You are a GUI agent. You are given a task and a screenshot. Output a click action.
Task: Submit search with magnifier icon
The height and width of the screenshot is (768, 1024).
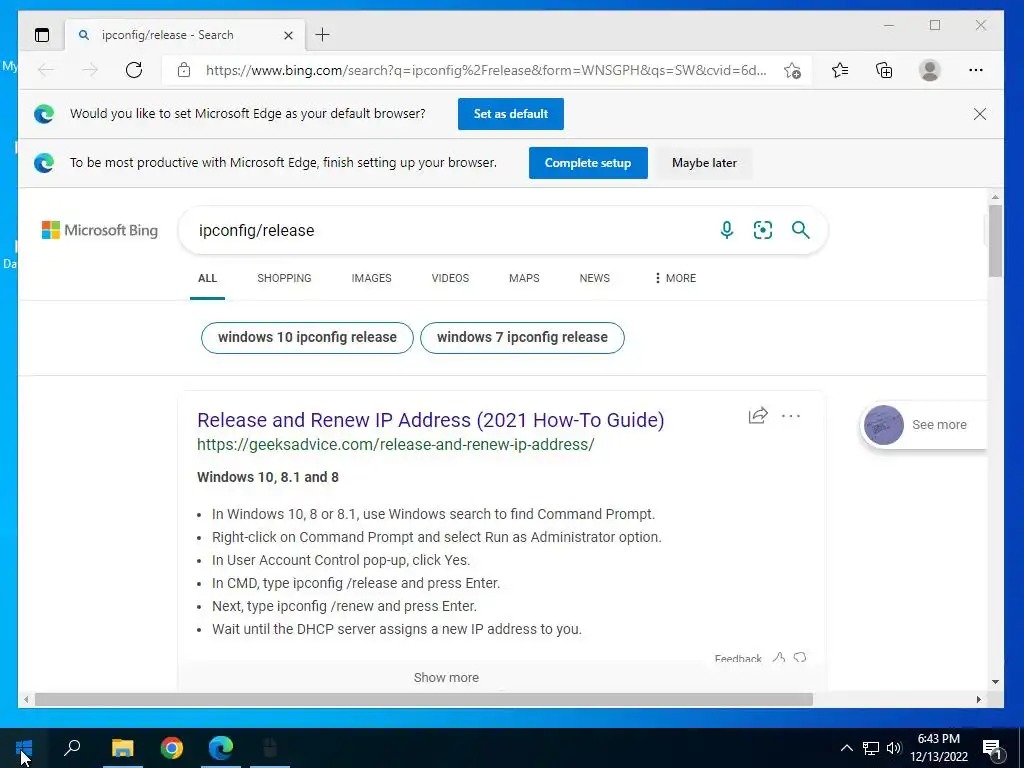[801, 230]
